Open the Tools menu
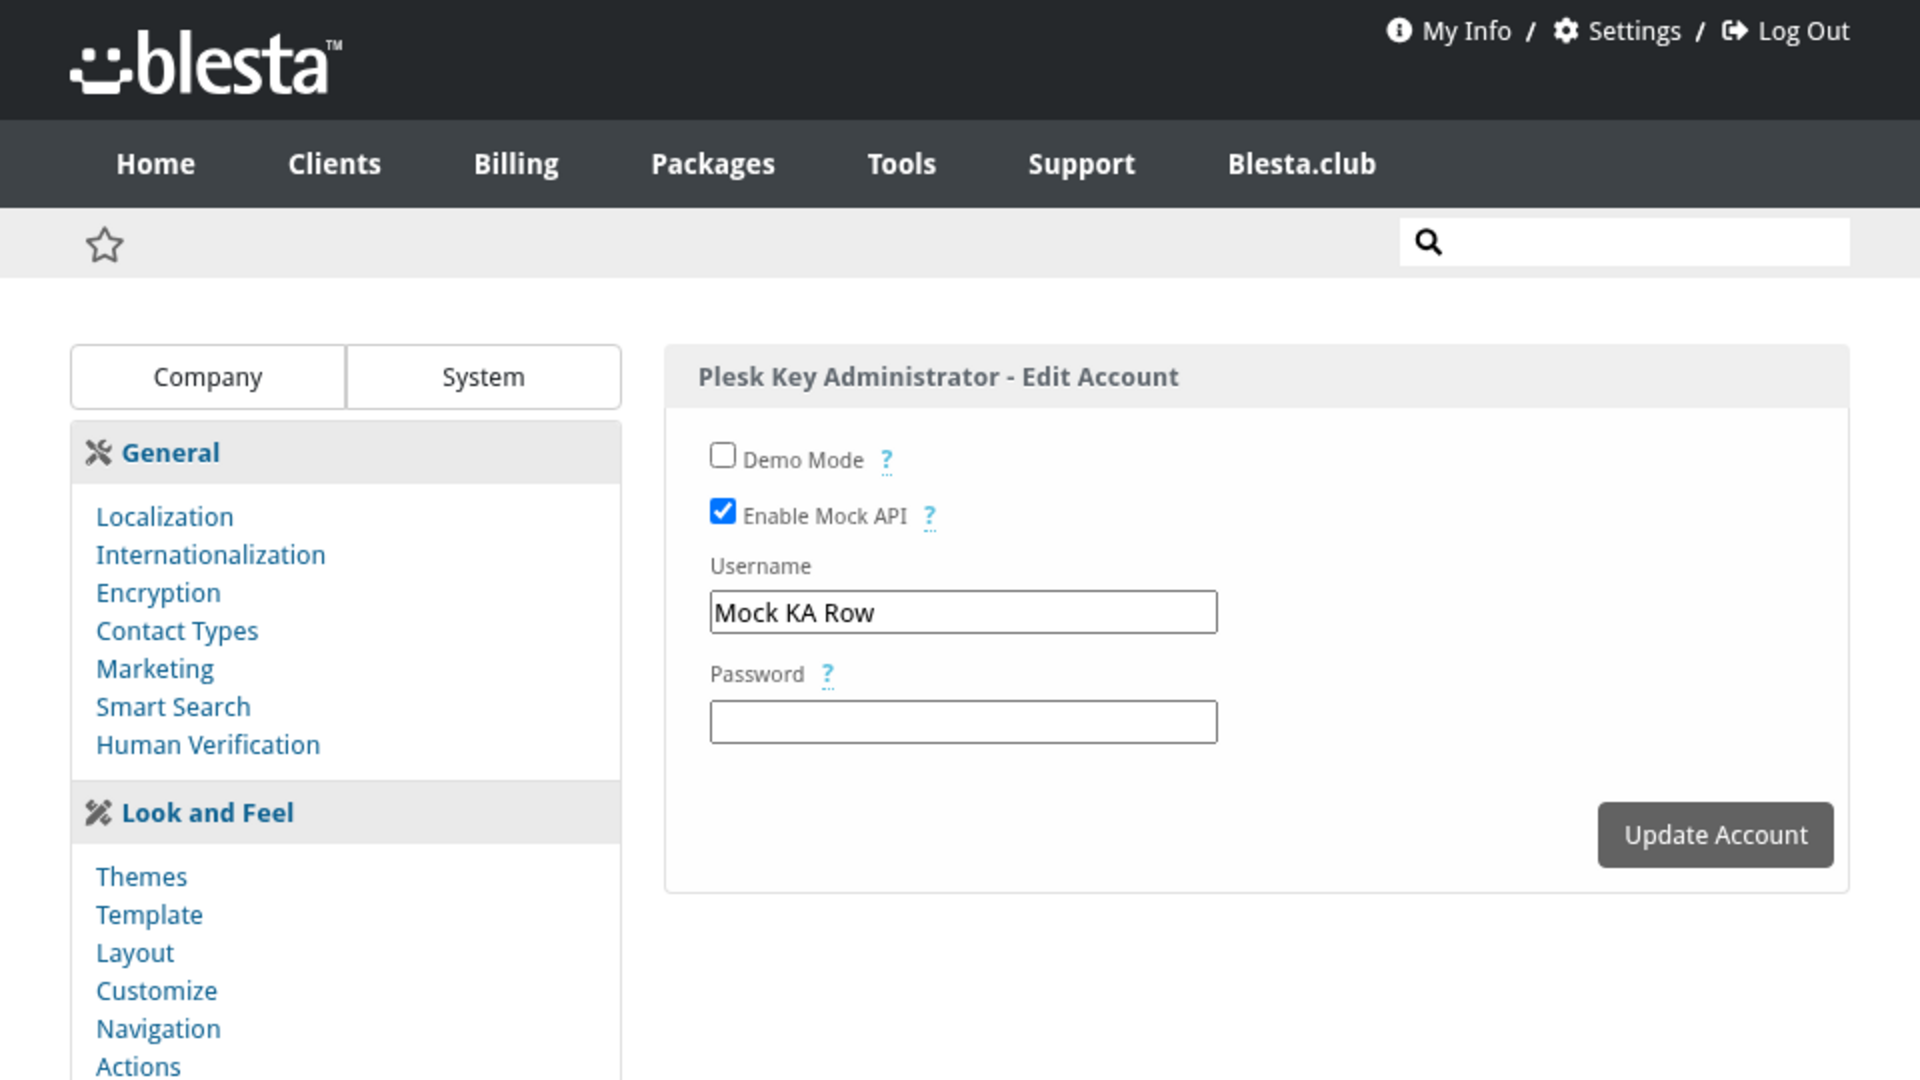The width and height of the screenshot is (1920, 1080). [901, 164]
